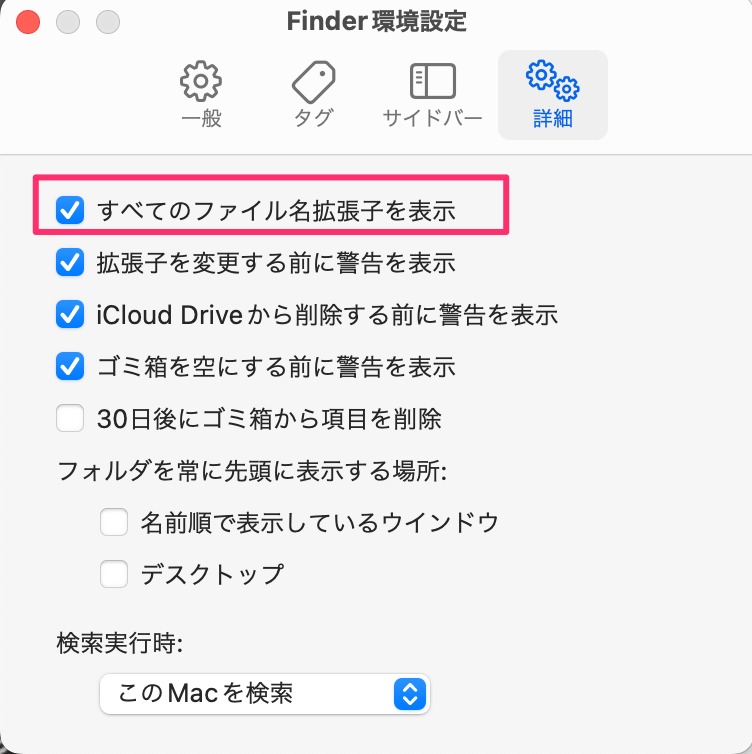This screenshot has height=754, width=752.
Task: Click the middle gray minimize window button
Action: (68, 22)
